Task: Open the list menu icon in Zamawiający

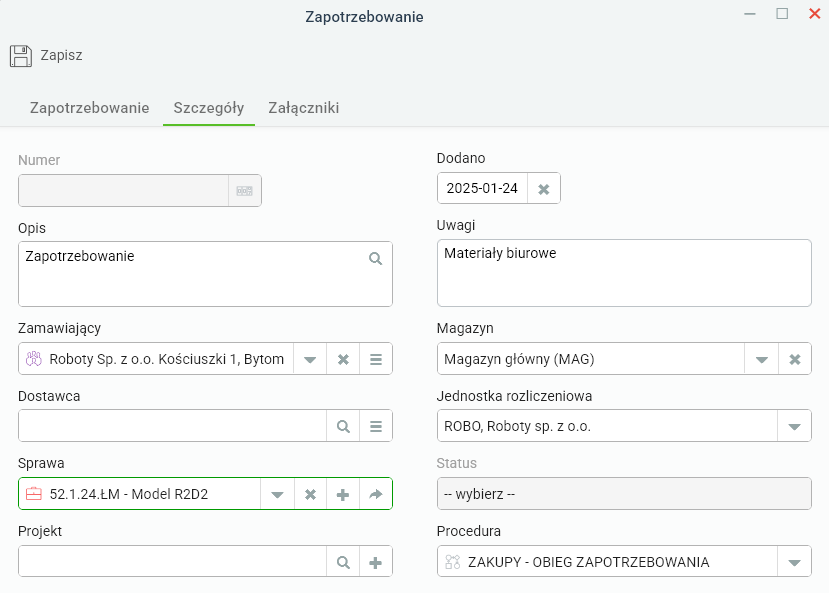Action: [376, 359]
